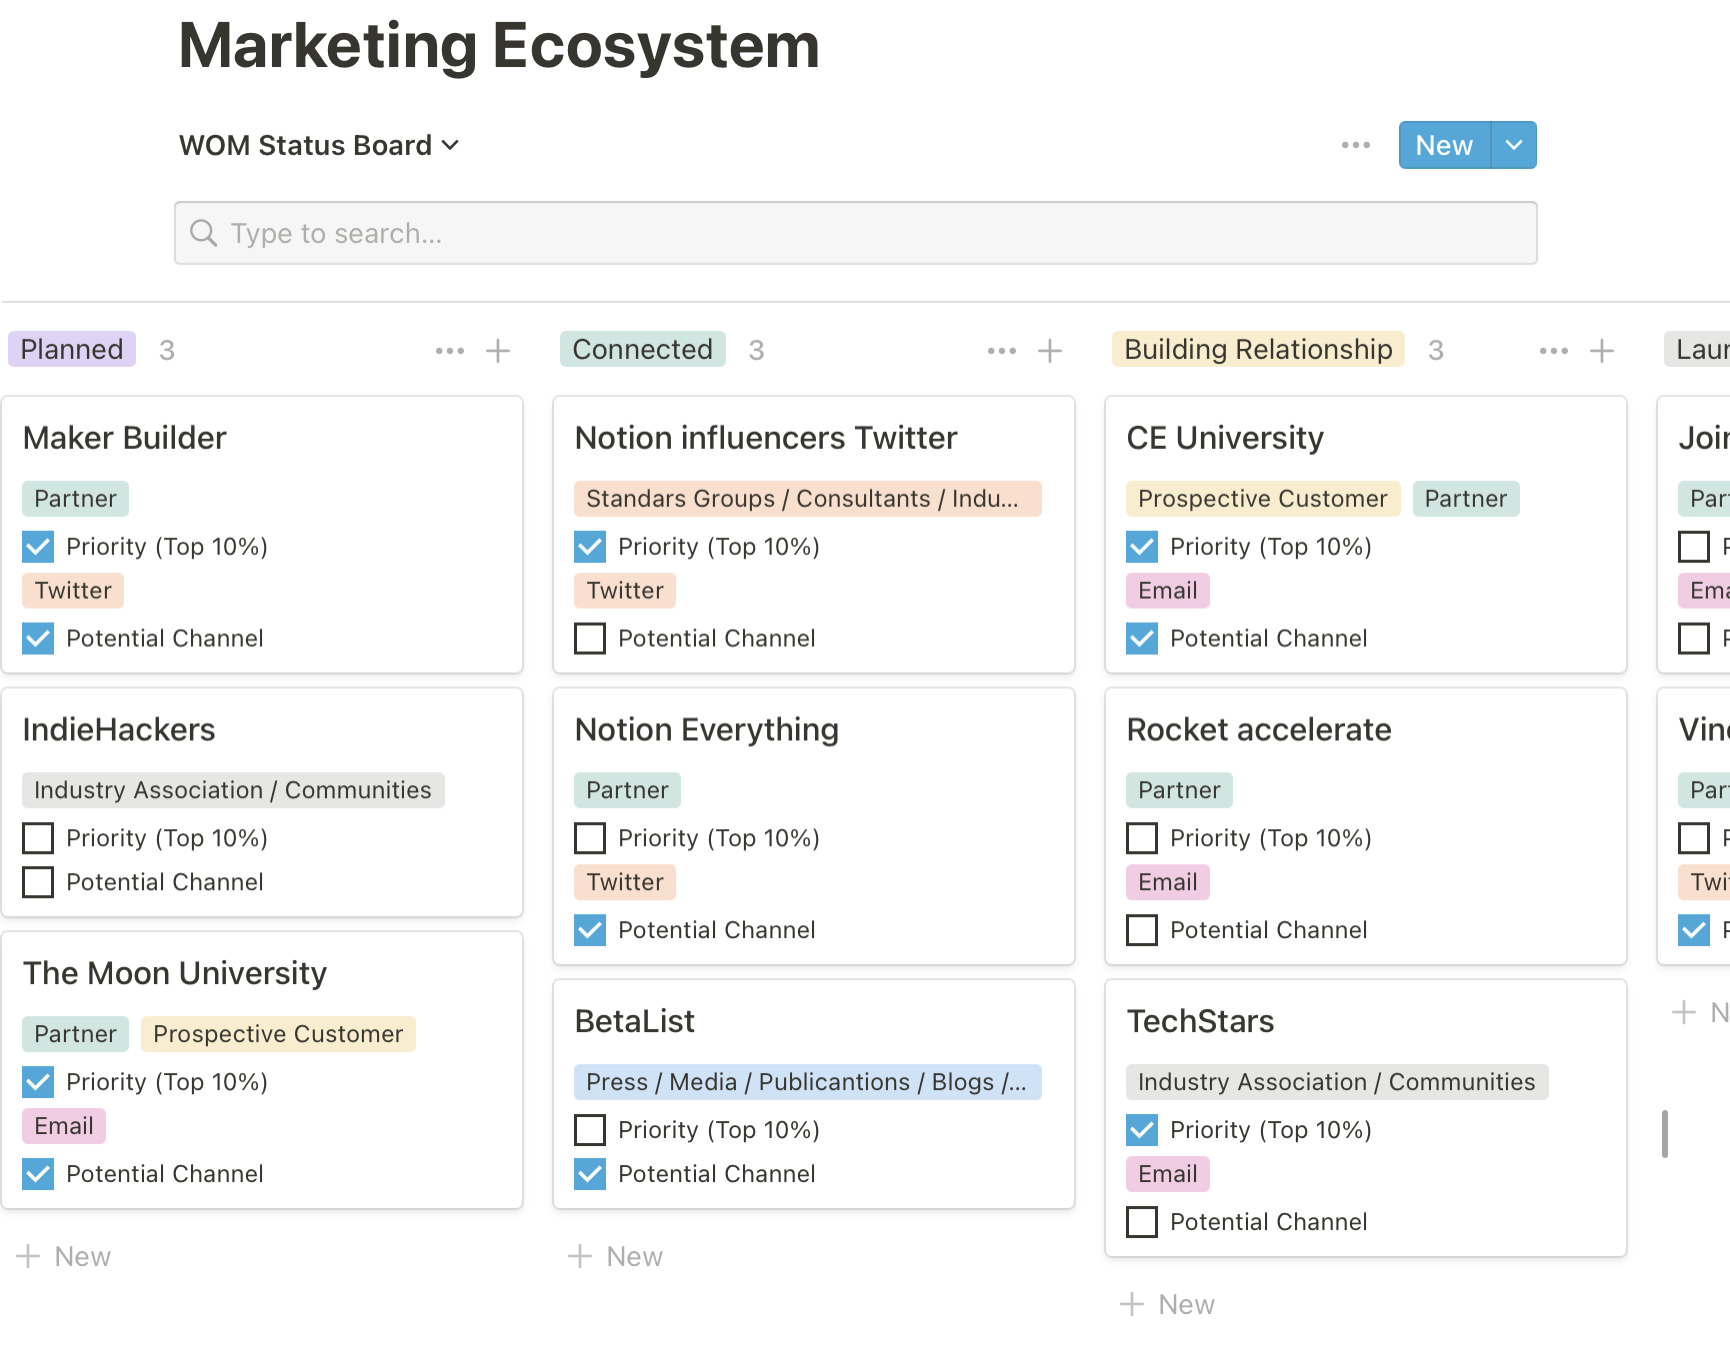Add a card with Building Relationship plus icon

click(x=1602, y=350)
